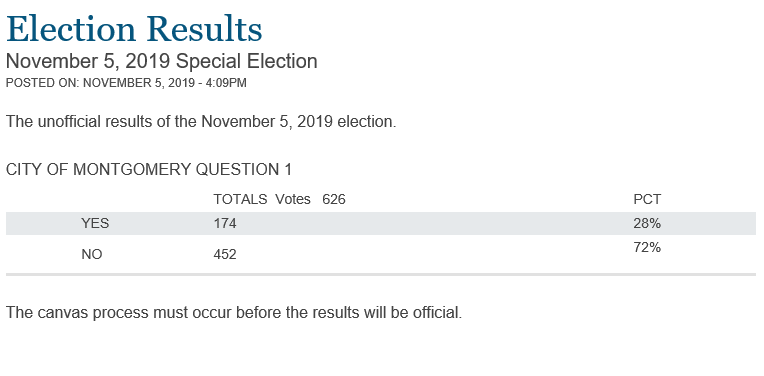Click the NO vote count 452
The width and height of the screenshot is (764, 376).
(x=225, y=254)
